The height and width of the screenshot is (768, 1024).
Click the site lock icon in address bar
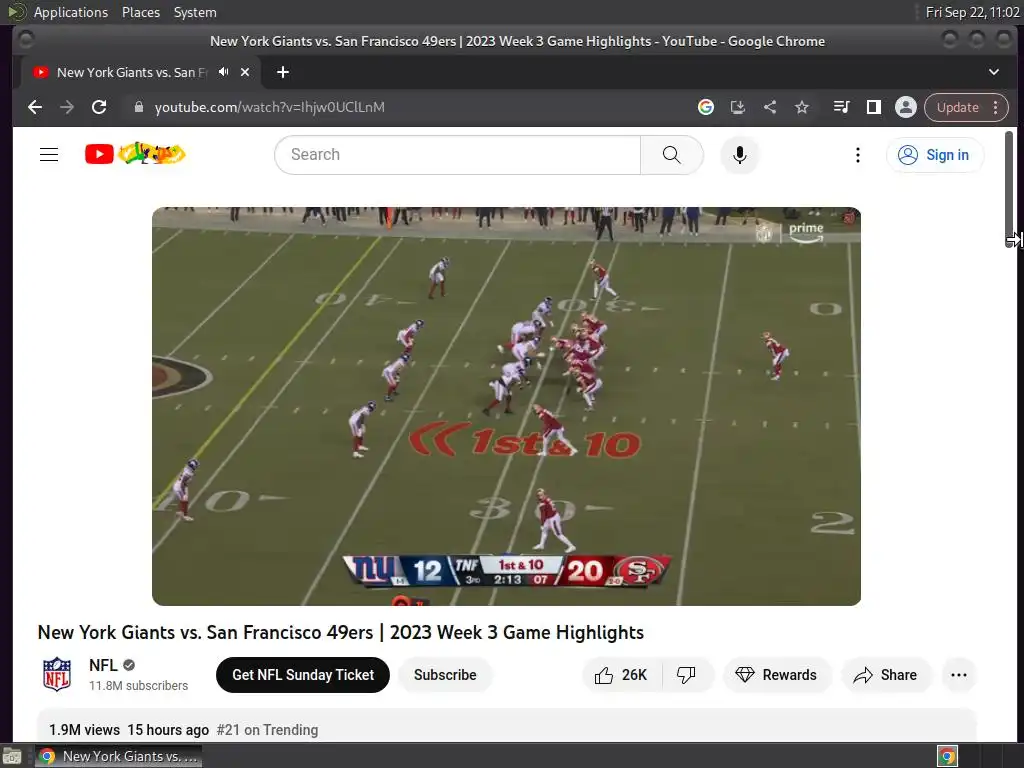pos(138,107)
